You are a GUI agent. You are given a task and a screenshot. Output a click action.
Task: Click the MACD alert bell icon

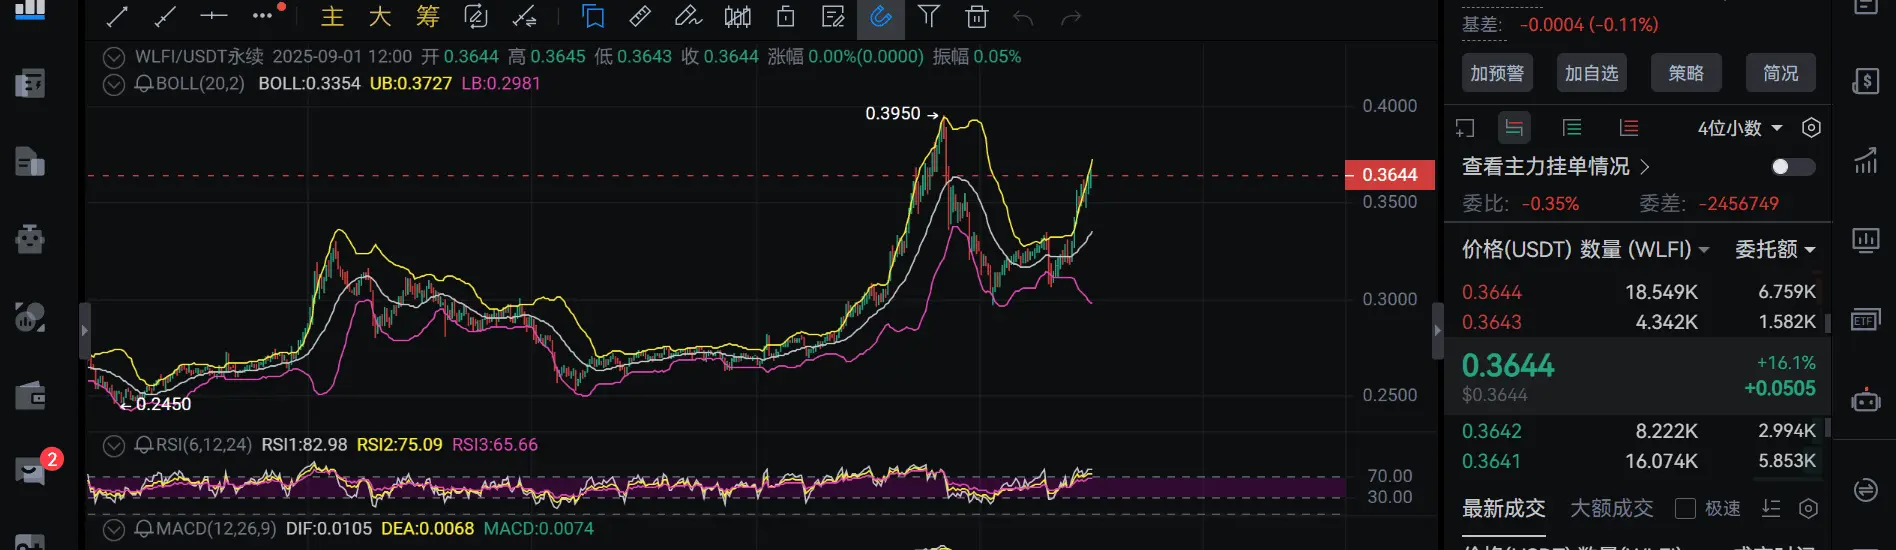coord(144,529)
